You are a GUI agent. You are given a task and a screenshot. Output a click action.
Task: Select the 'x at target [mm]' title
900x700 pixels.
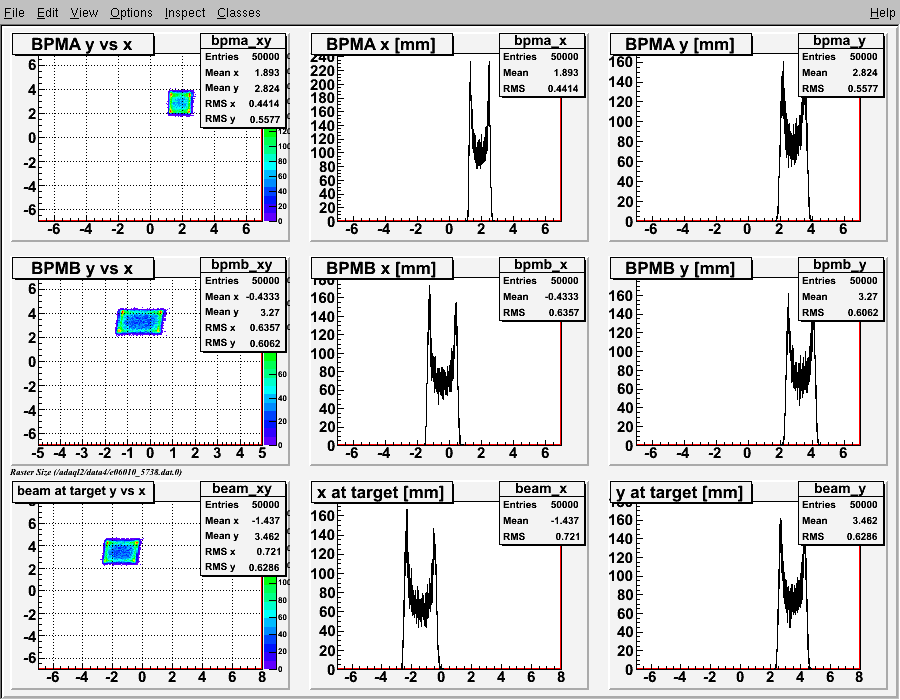[x=382, y=492]
